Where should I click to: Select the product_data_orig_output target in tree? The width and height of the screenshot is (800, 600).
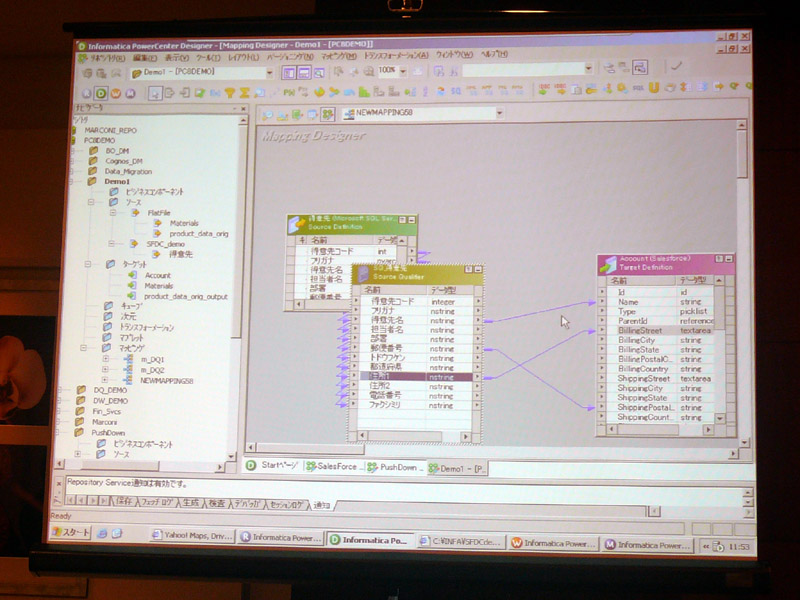186,296
